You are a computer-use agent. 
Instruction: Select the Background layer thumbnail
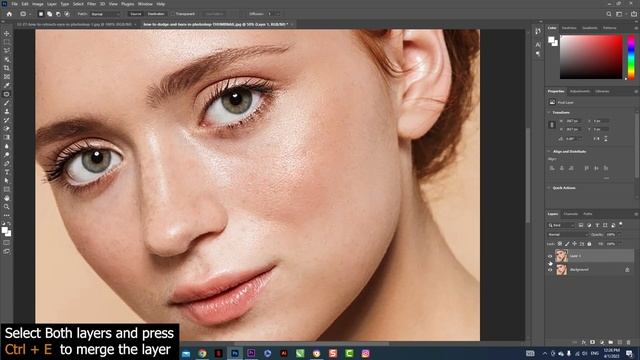562,269
